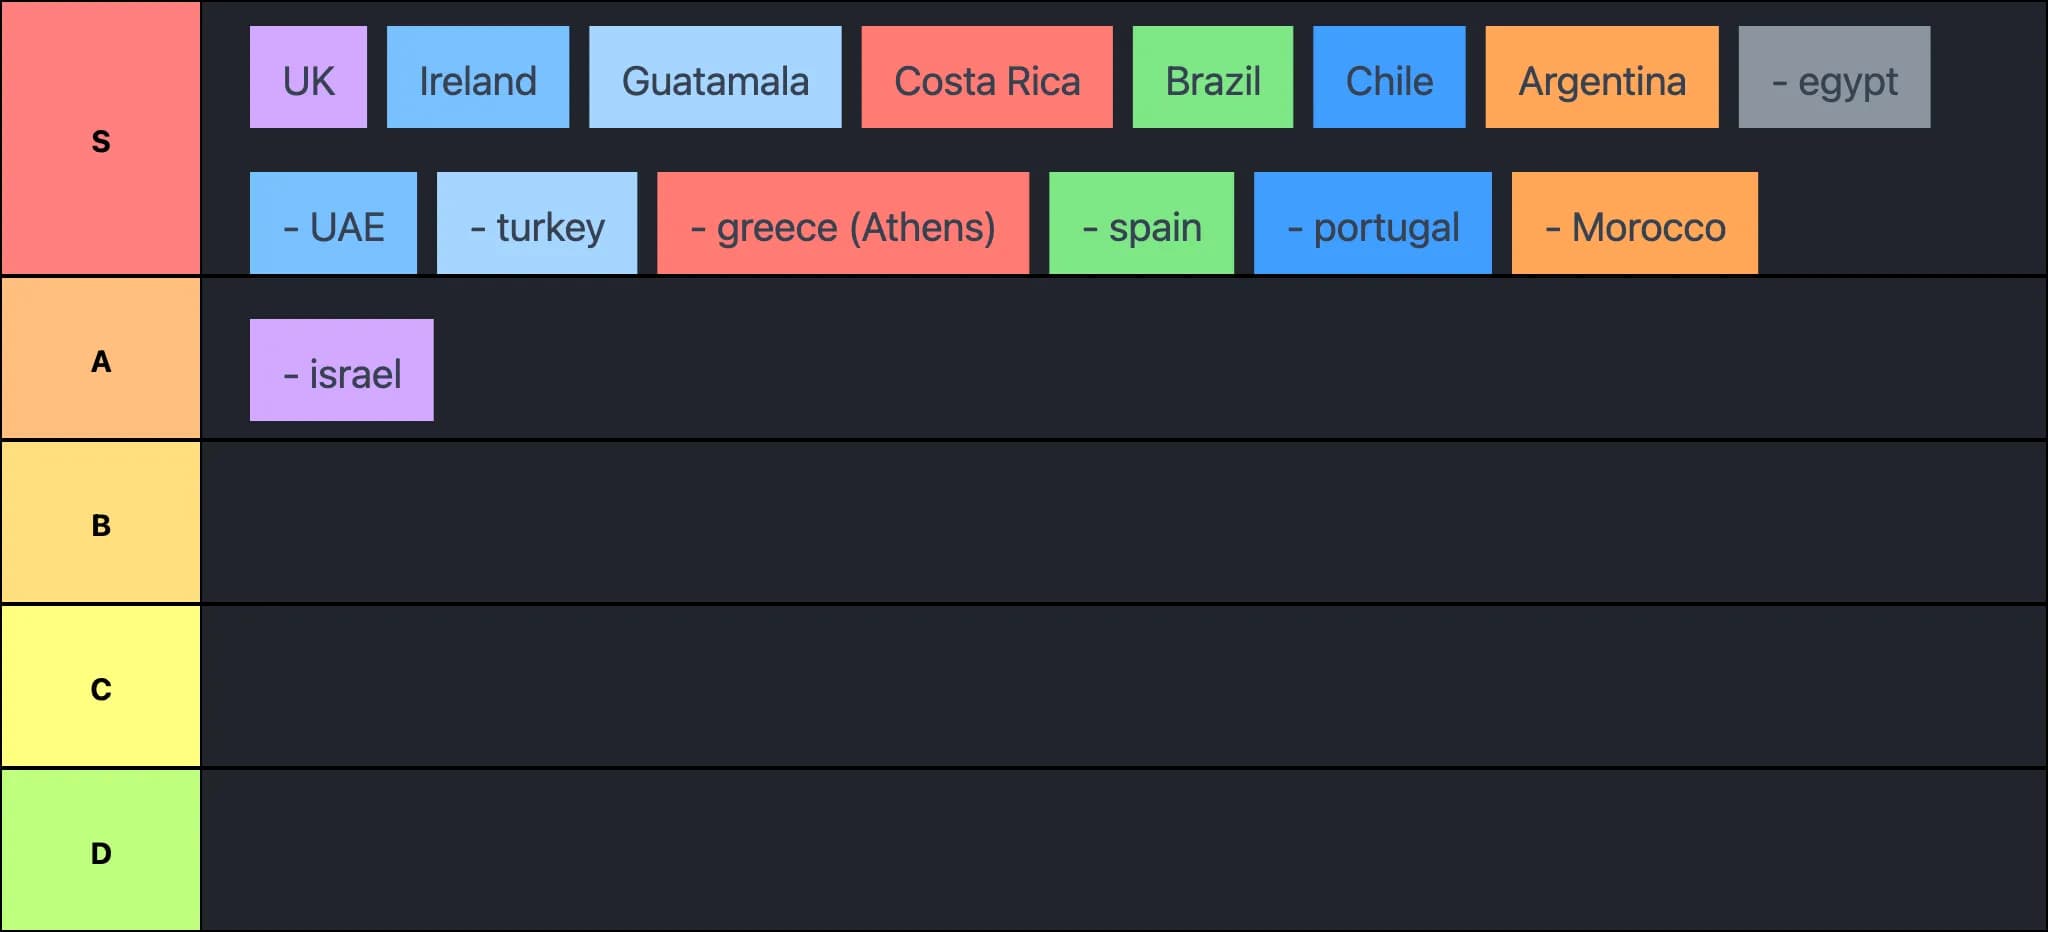Click the green D tier label
Viewport: 2048px width, 932px height.
click(101, 852)
